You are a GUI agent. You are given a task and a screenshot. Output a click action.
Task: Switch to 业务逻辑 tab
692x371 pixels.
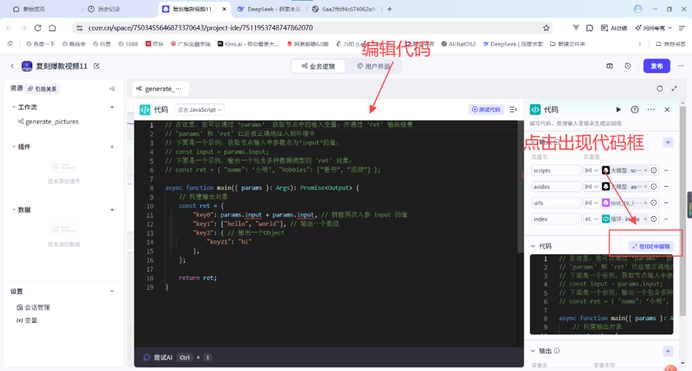(318, 66)
